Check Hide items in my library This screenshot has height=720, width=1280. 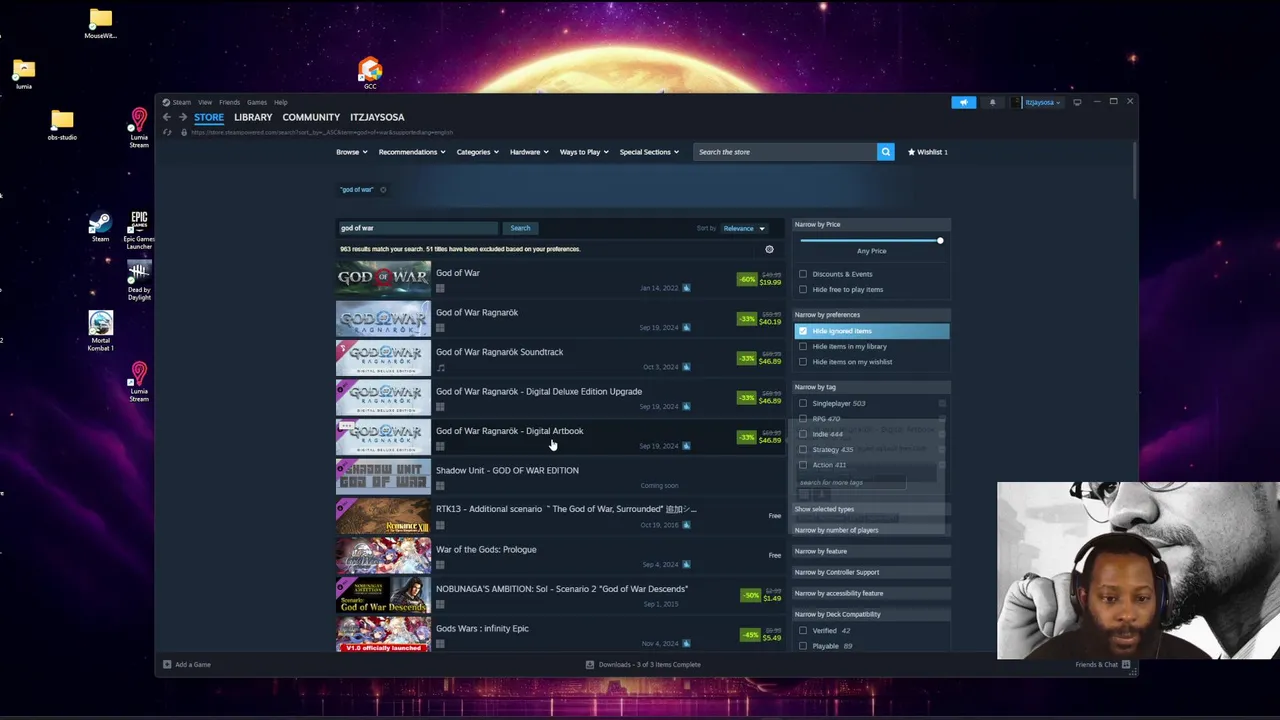(x=803, y=346)
